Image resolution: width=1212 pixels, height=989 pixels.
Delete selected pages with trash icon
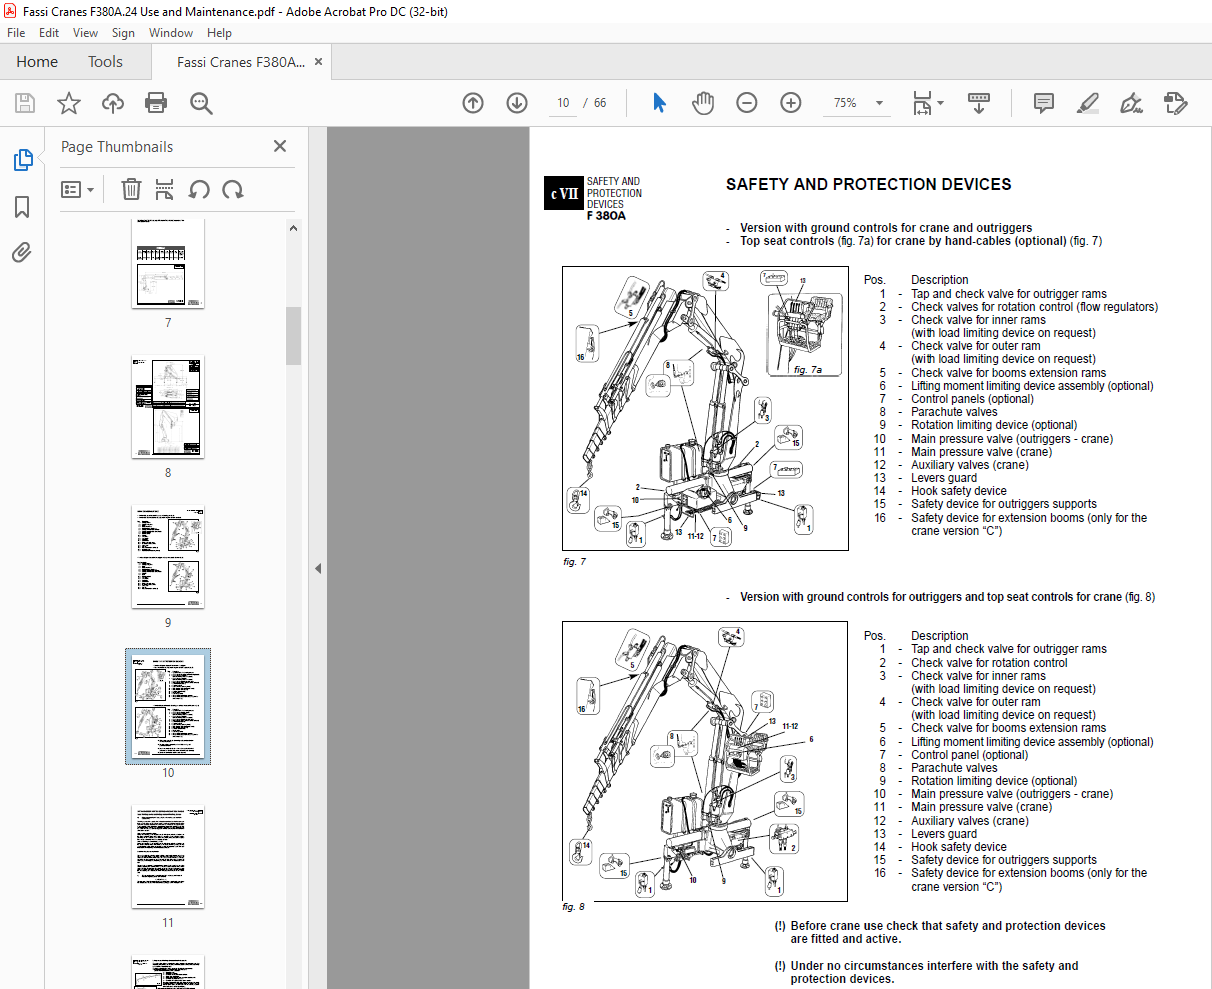tap(131, 189)
